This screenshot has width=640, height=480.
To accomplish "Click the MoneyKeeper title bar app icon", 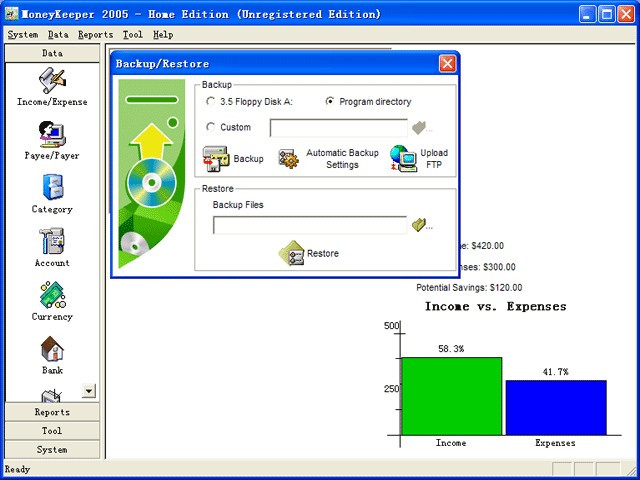I will (11, 14).
